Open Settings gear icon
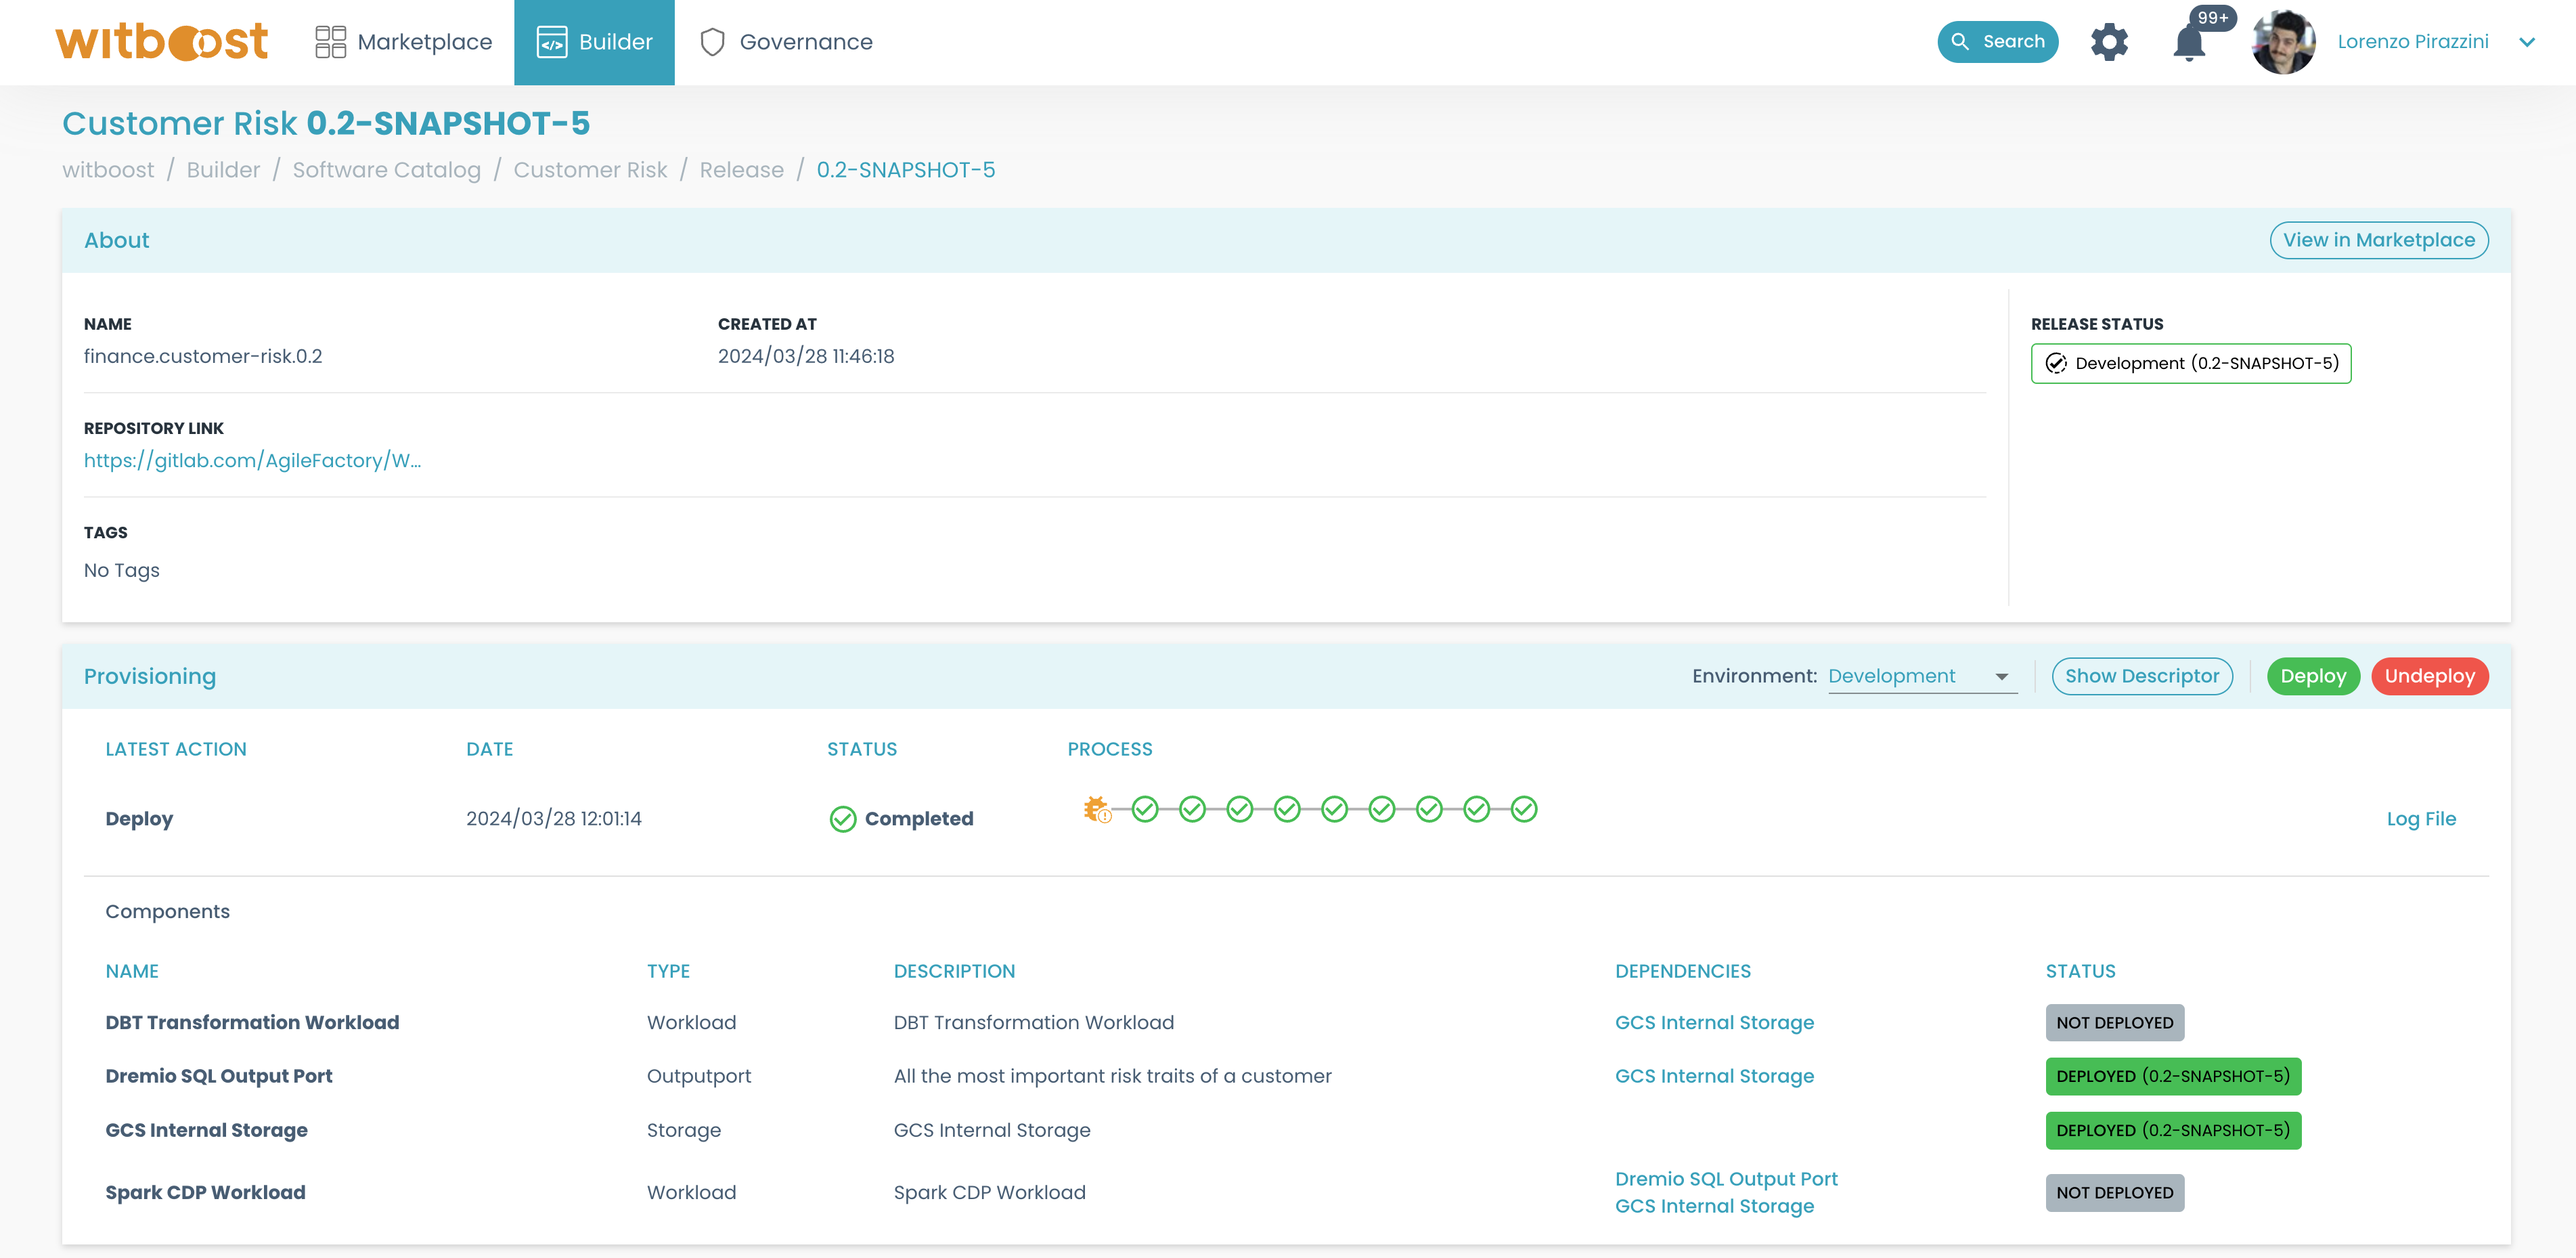The width and height of the screenshot is (2576, 1258). 2111,41
